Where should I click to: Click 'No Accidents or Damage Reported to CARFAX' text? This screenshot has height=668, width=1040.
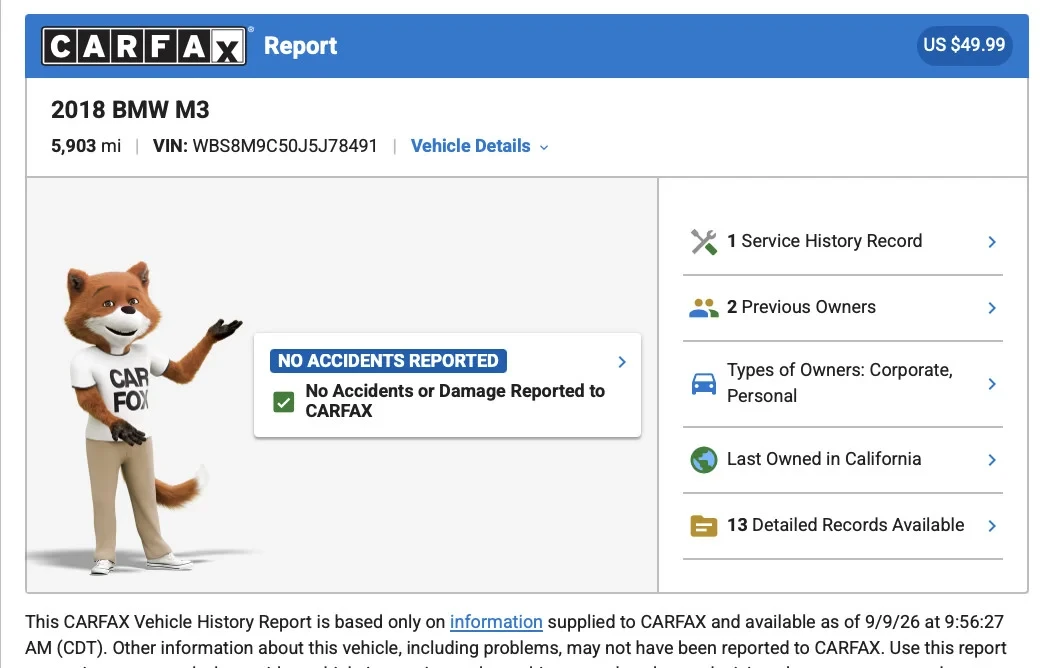455,401
